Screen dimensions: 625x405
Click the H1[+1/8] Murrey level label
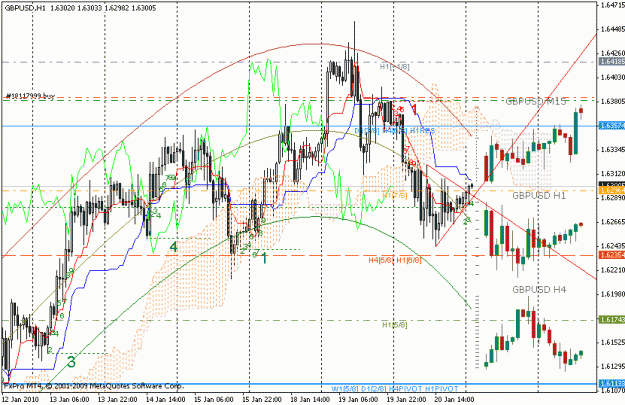tap(394, 67)
